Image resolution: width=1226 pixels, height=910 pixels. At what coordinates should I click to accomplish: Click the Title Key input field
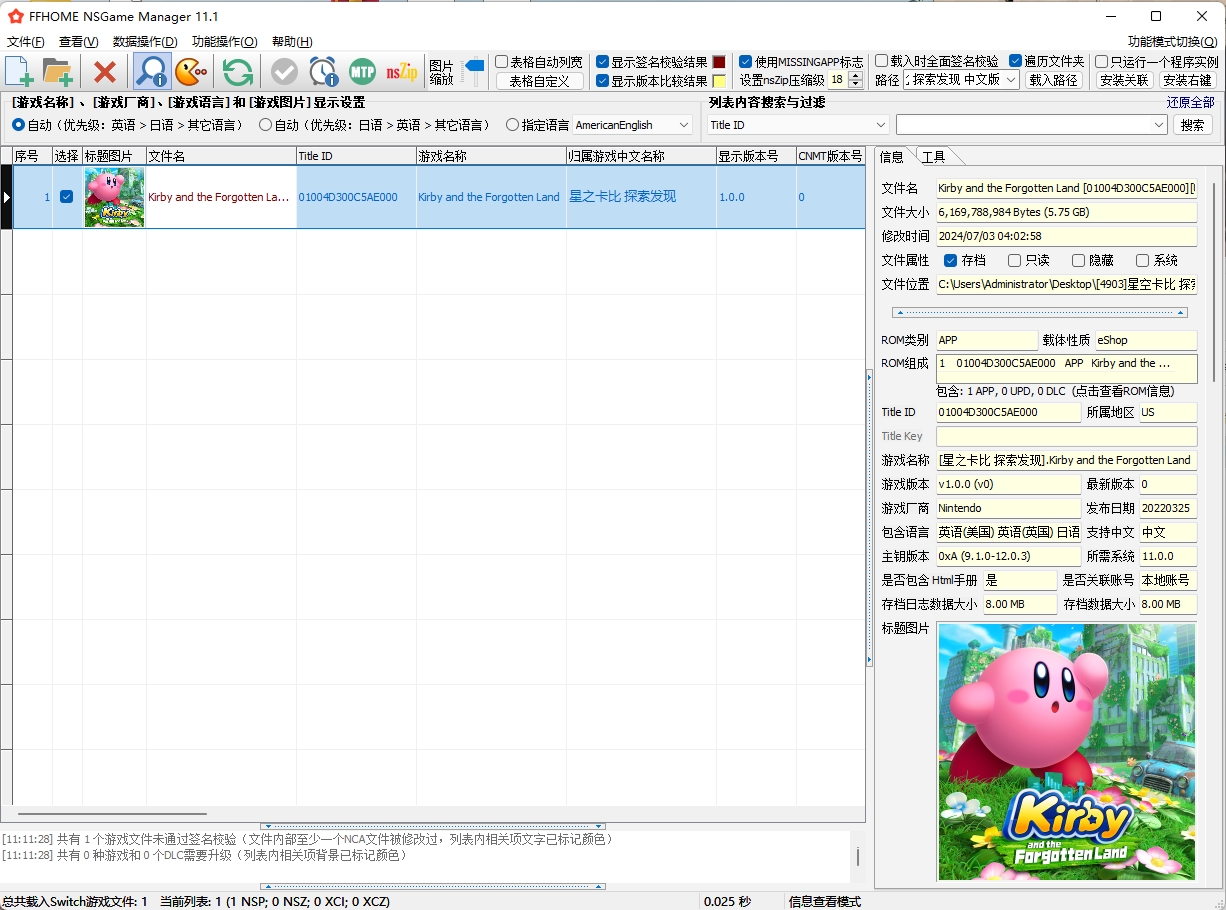pyautogui.click(x=1066, y=436)
